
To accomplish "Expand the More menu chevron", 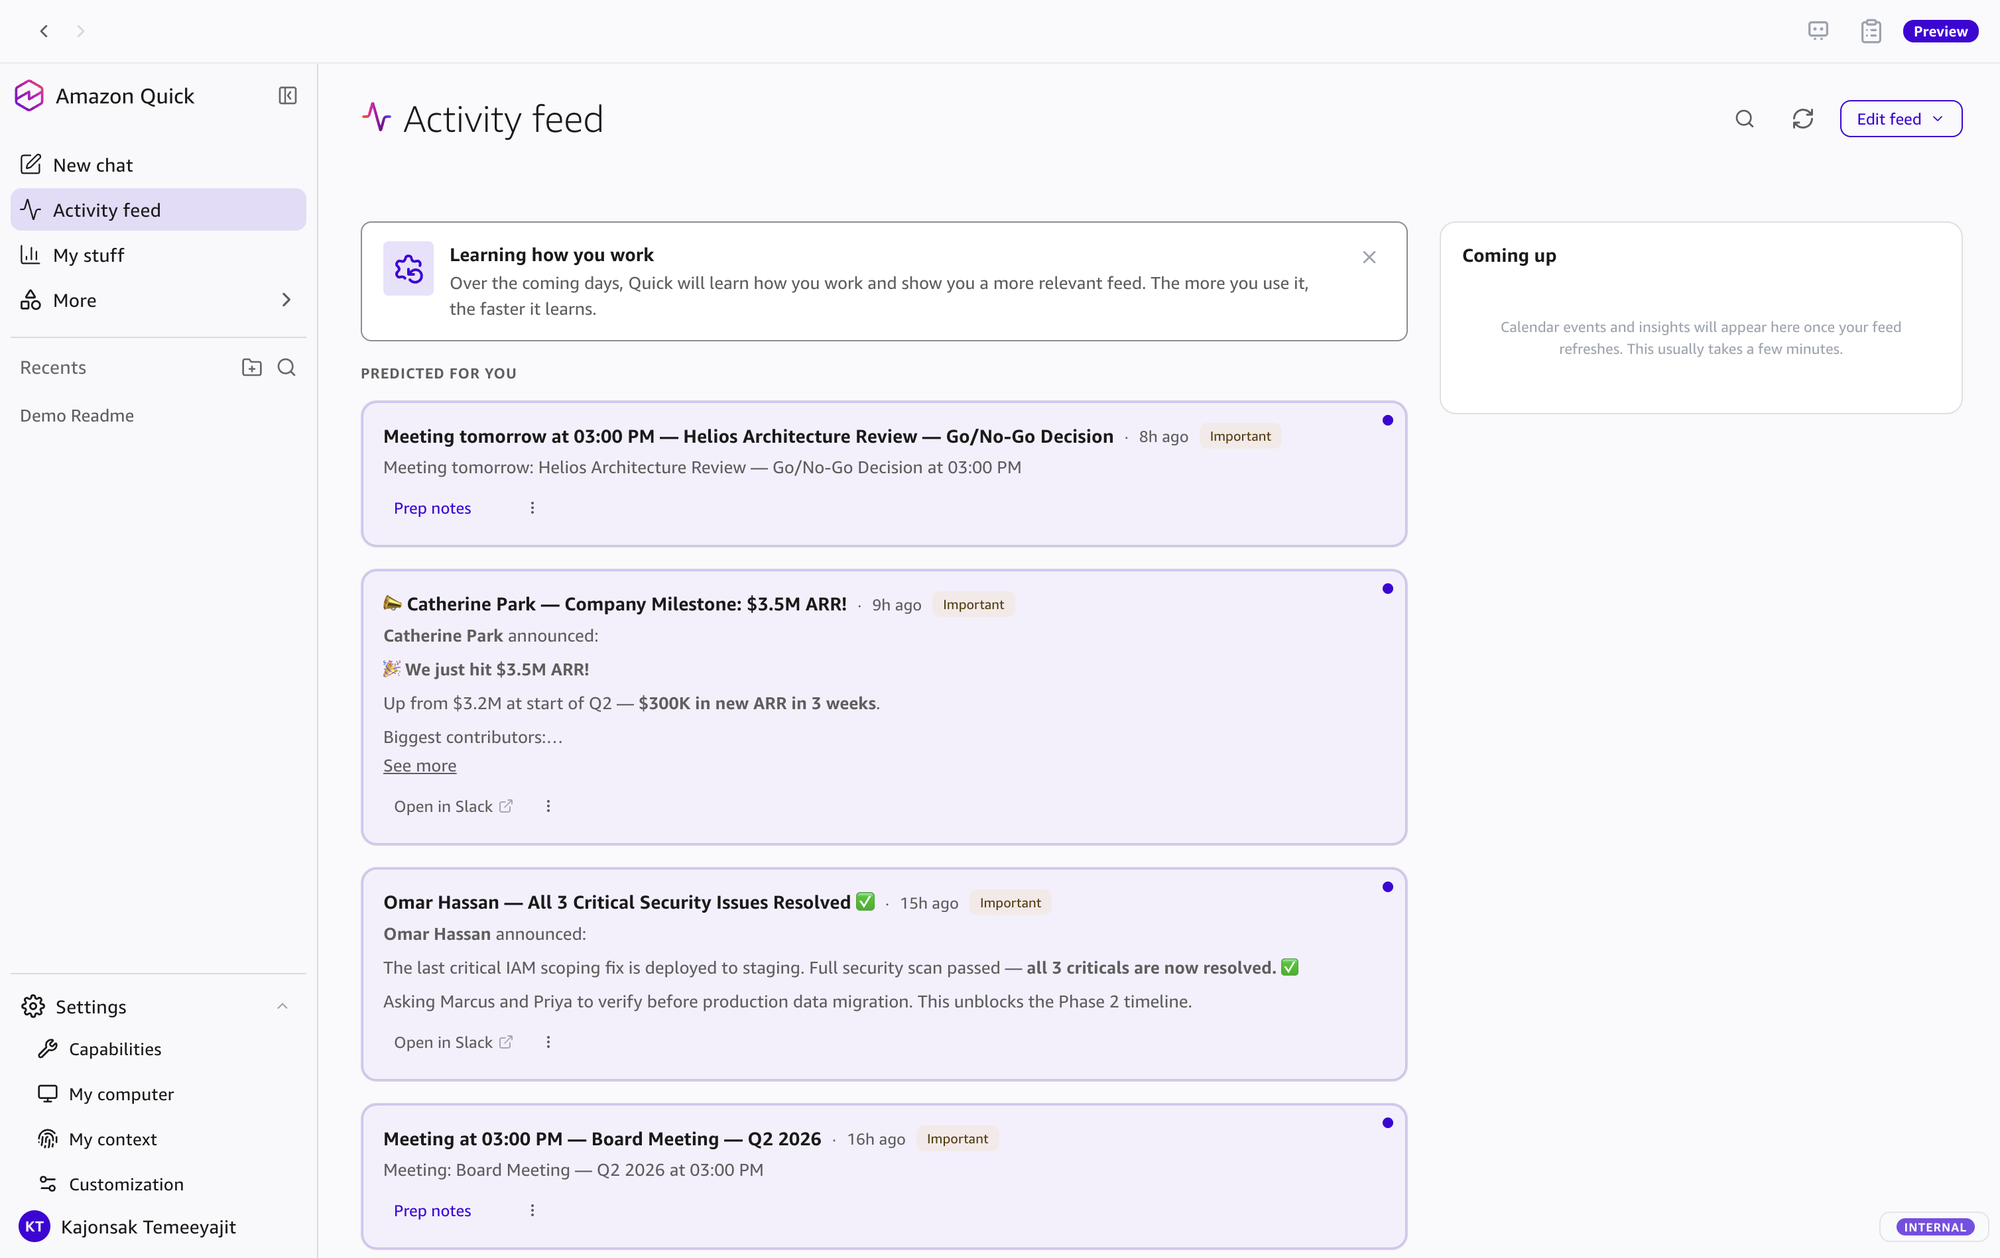I will coord(286,300).
